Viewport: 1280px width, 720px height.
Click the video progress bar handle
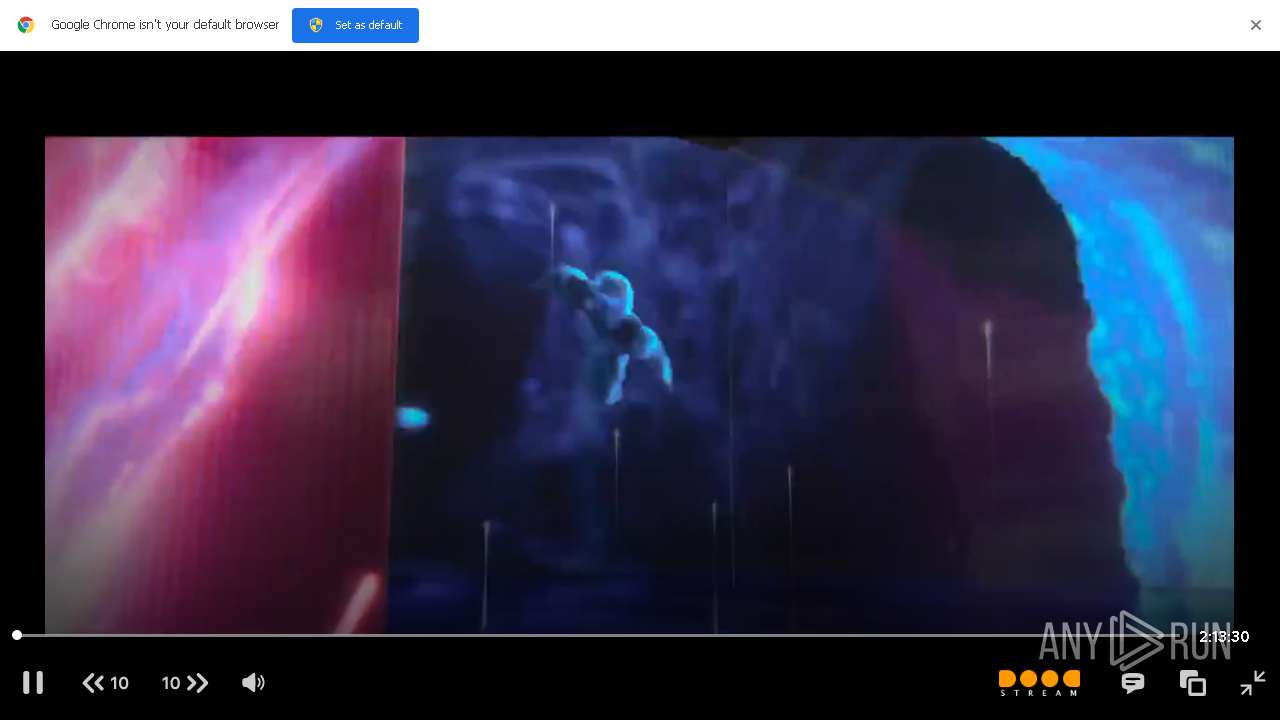(x=17, y=635)
